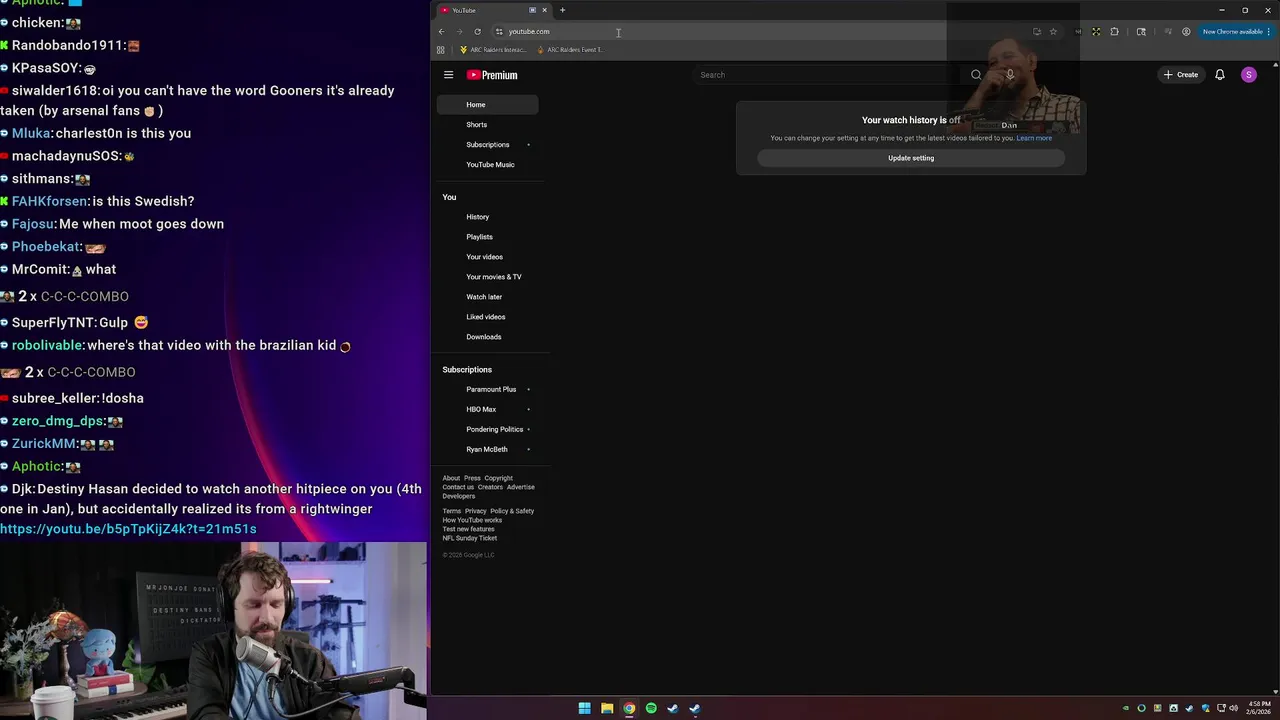Screen dimensions: 1280x720
Task: Click the search magnifier button
Action: (976, 75)
